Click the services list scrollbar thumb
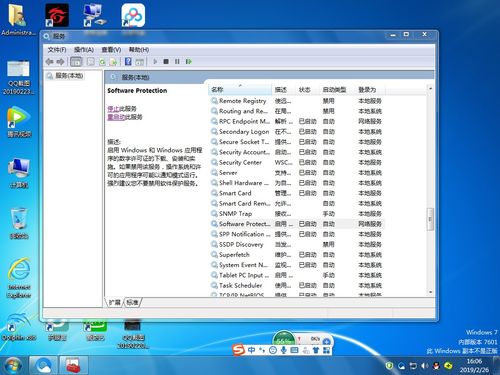Image resolution: width=500 pixels, height=375 pixels. click(x=430, y=219)
